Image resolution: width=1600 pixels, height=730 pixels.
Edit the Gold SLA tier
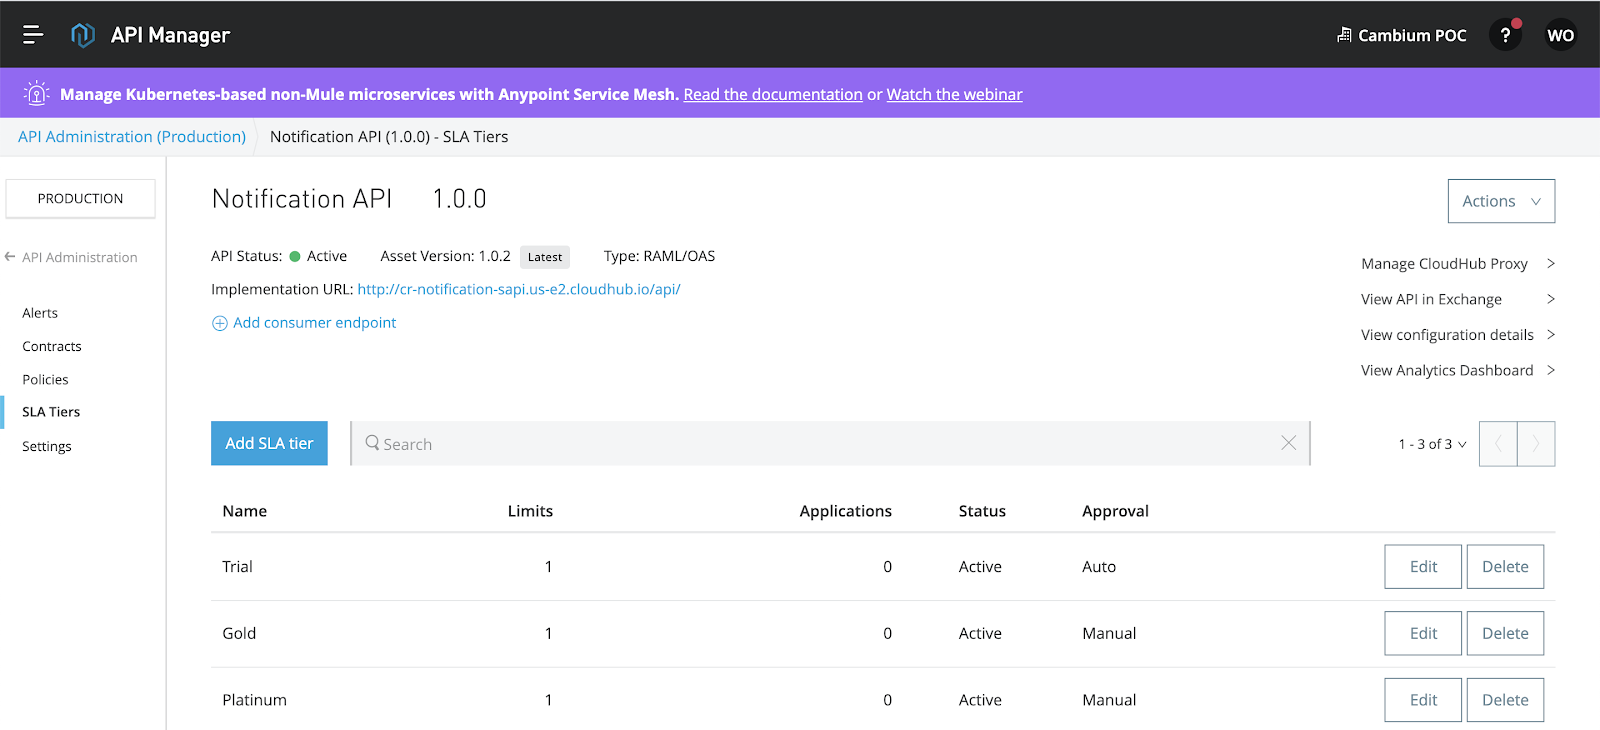[x=1422, y=633]
